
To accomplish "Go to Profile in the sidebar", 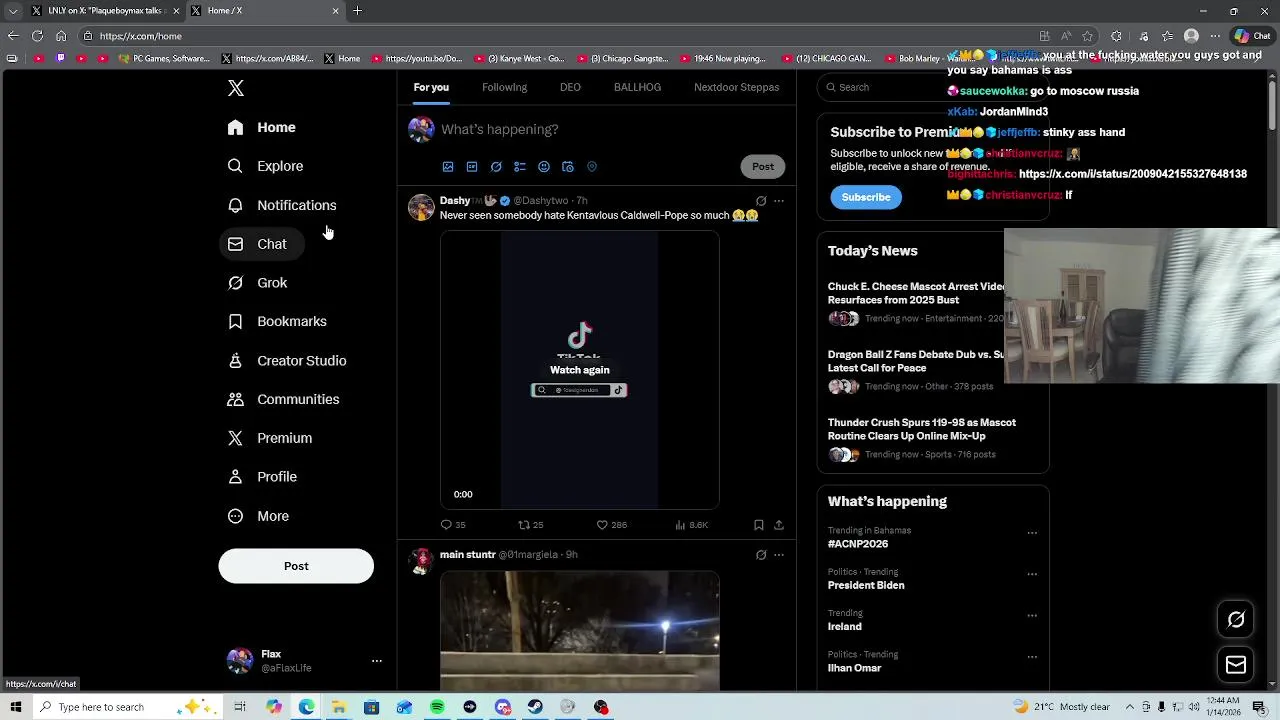I will tap(262, 477).
